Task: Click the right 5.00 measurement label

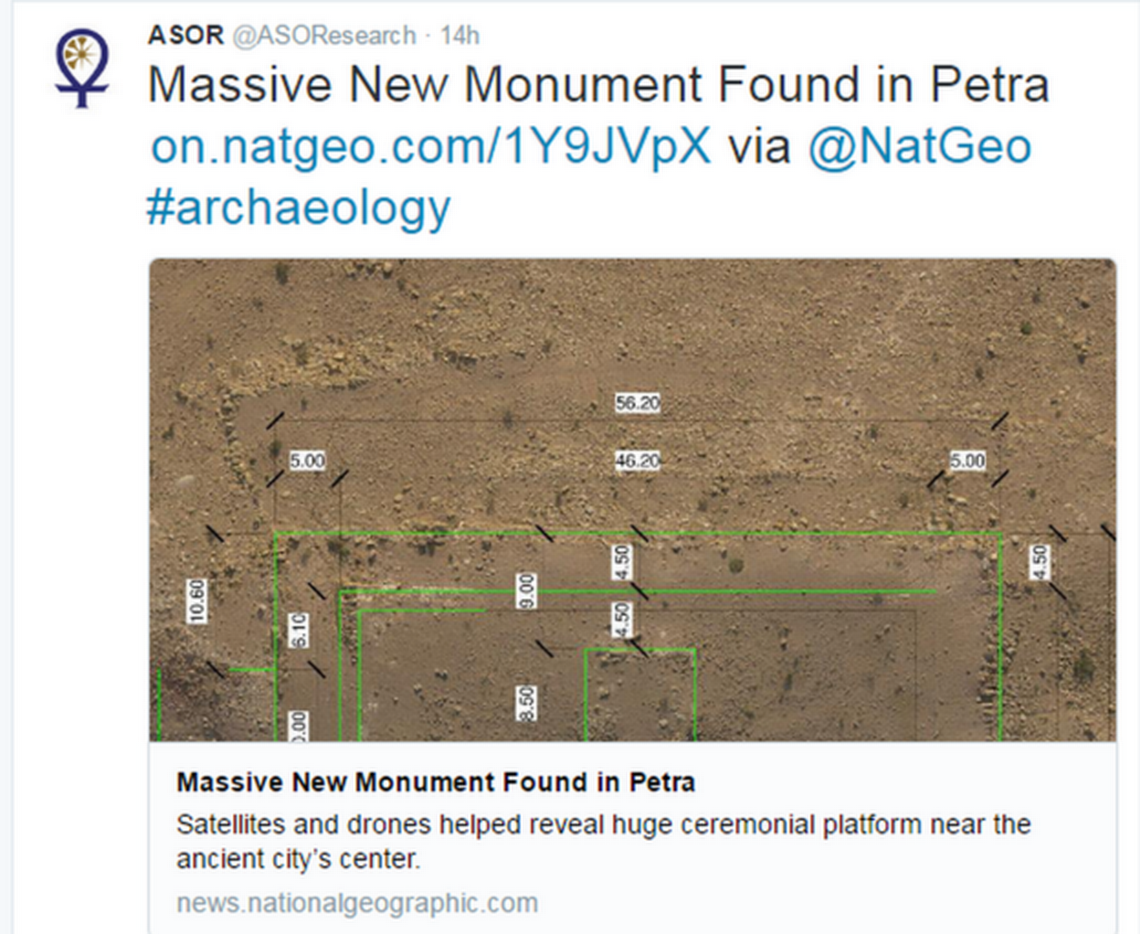Action: pyautogui.click(x=967, y=461)
